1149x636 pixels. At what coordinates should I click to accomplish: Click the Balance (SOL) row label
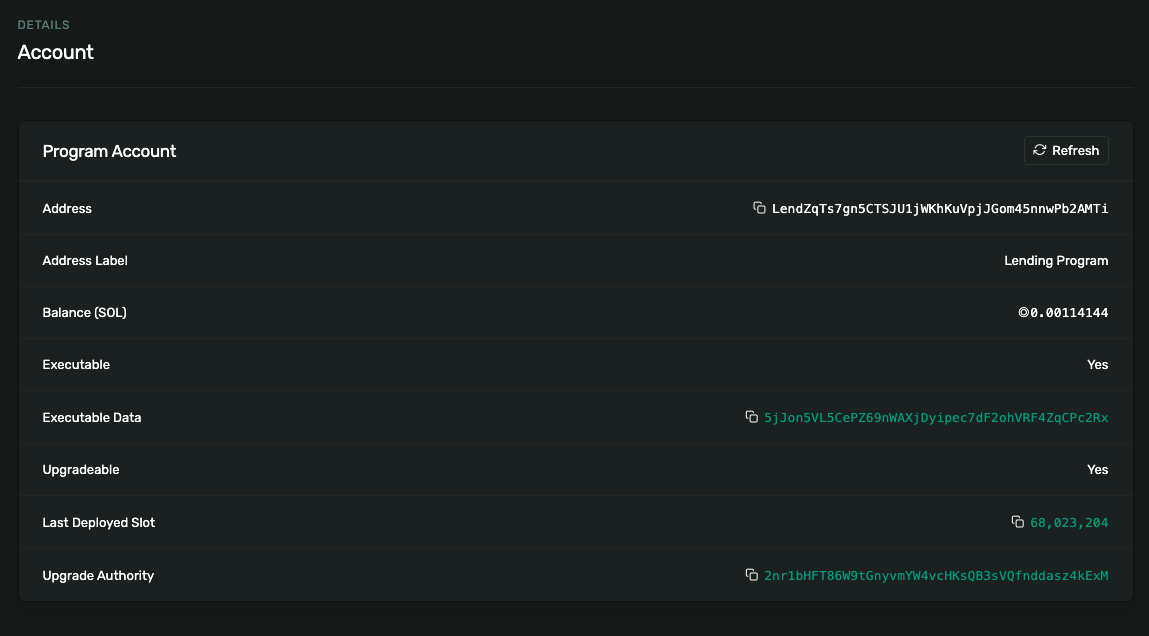(84, 313)
